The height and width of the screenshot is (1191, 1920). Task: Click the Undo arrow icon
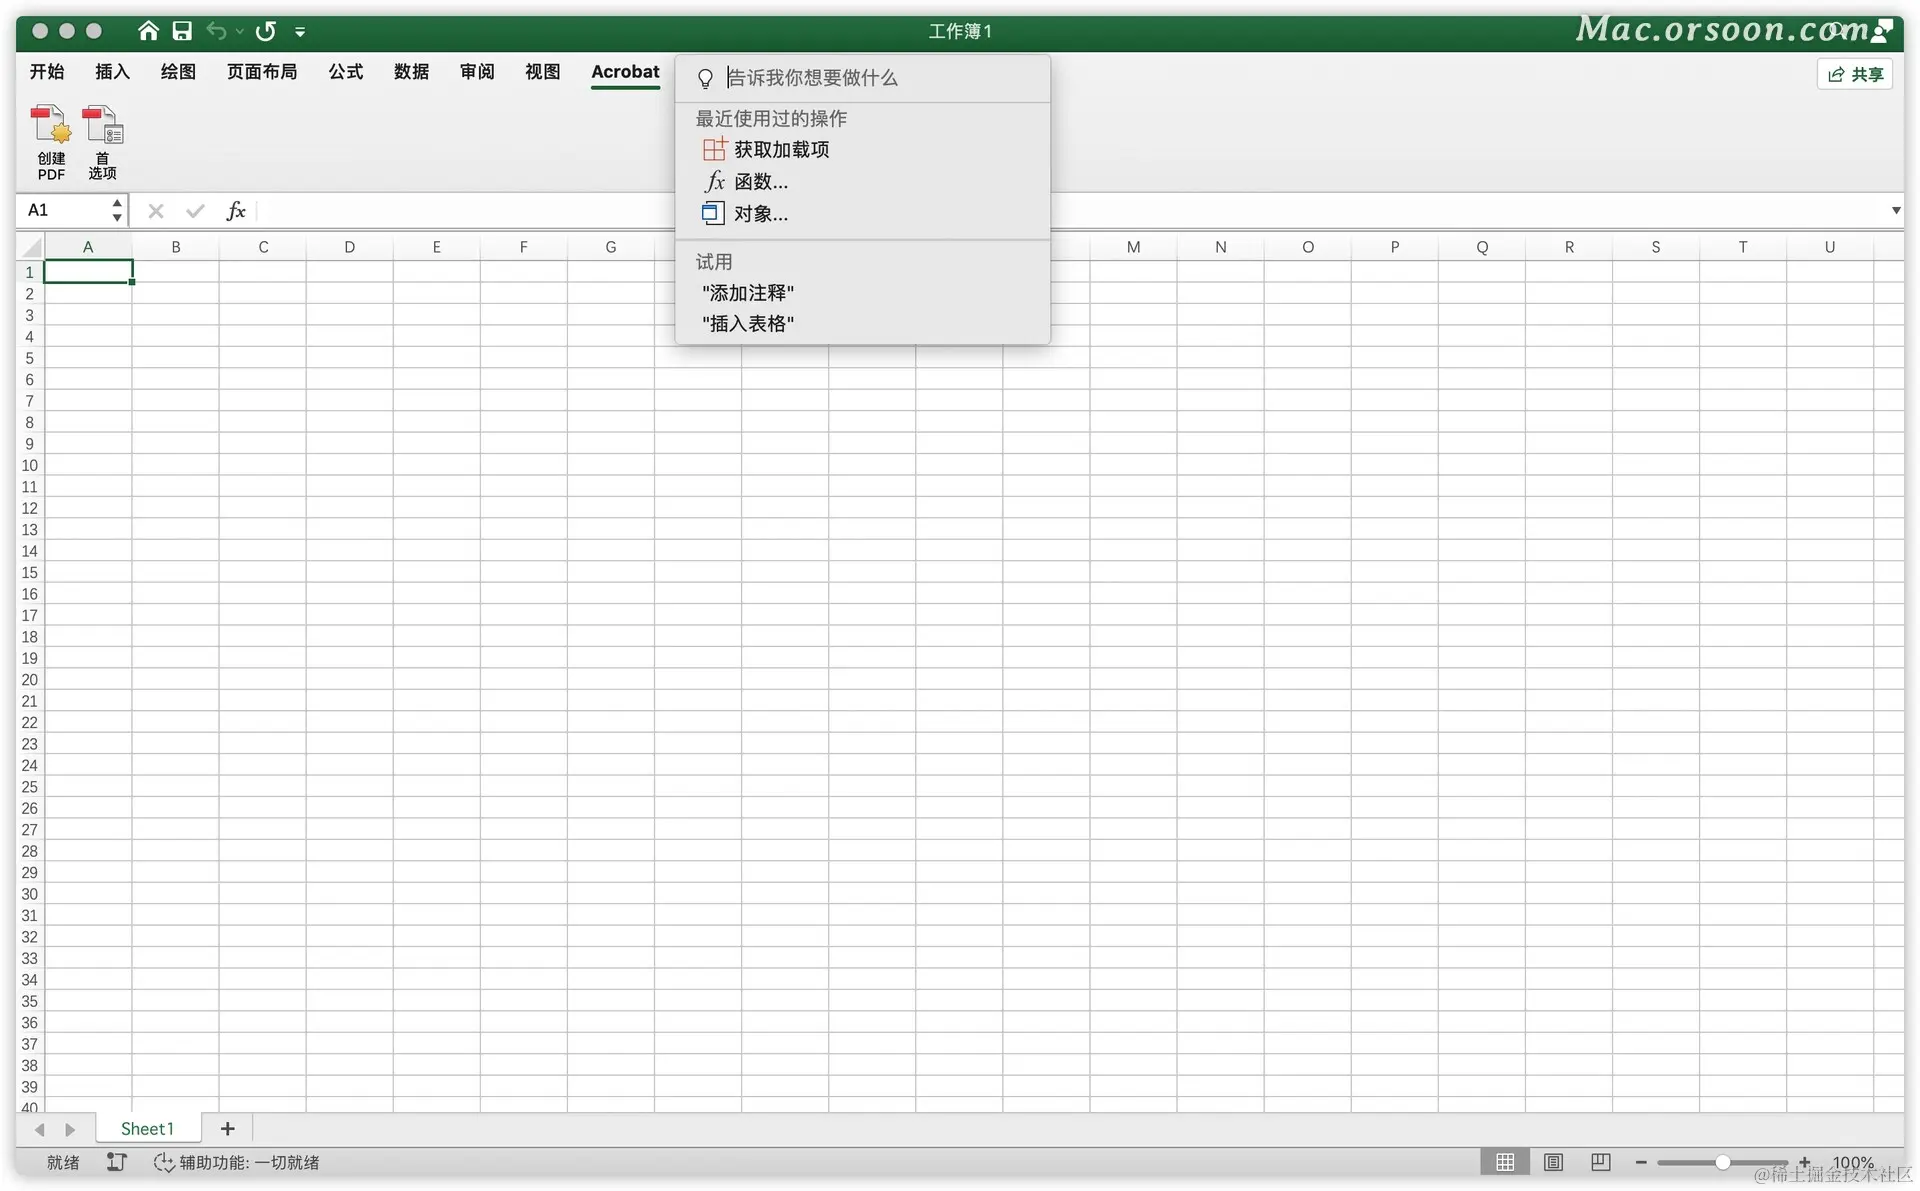point(216,31)
